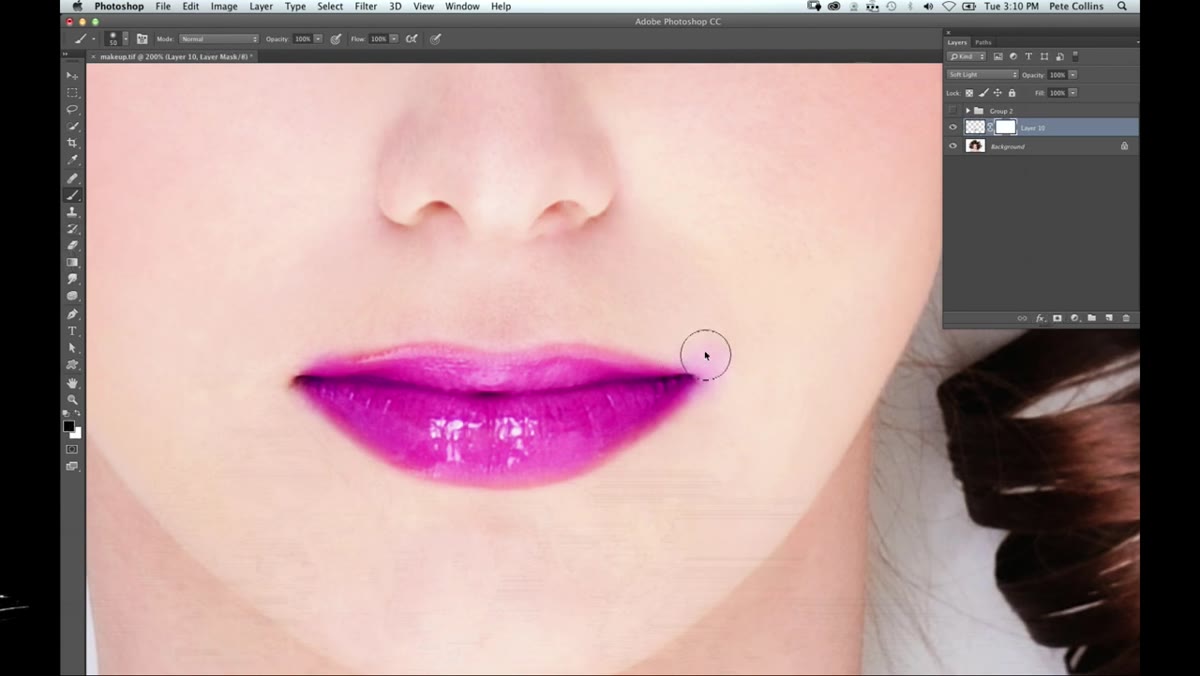Open the Window menu

[x=462, y=6]
